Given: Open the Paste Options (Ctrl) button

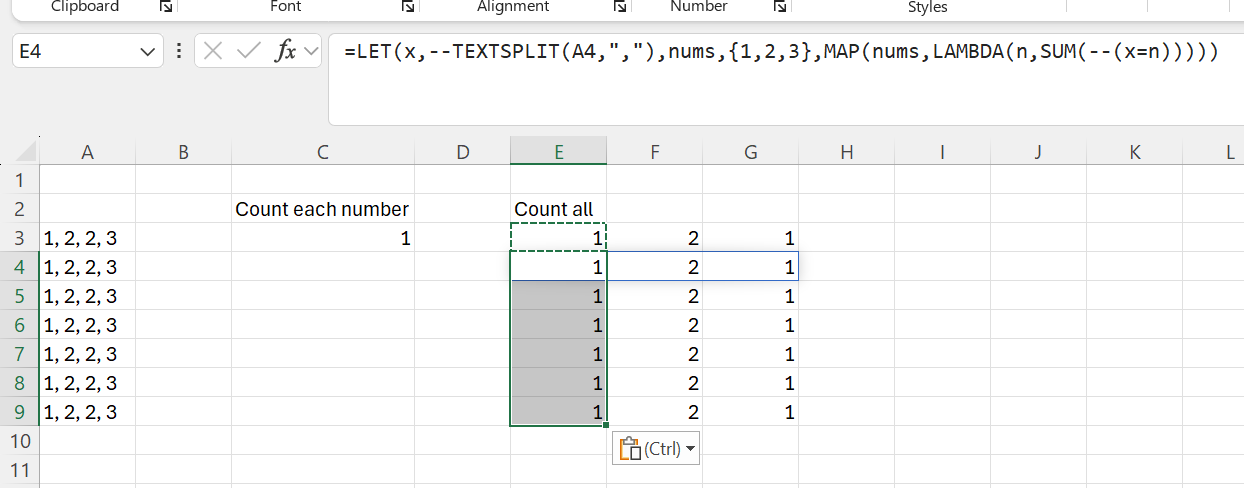Looking at the screenshot, I should (655, 449).
